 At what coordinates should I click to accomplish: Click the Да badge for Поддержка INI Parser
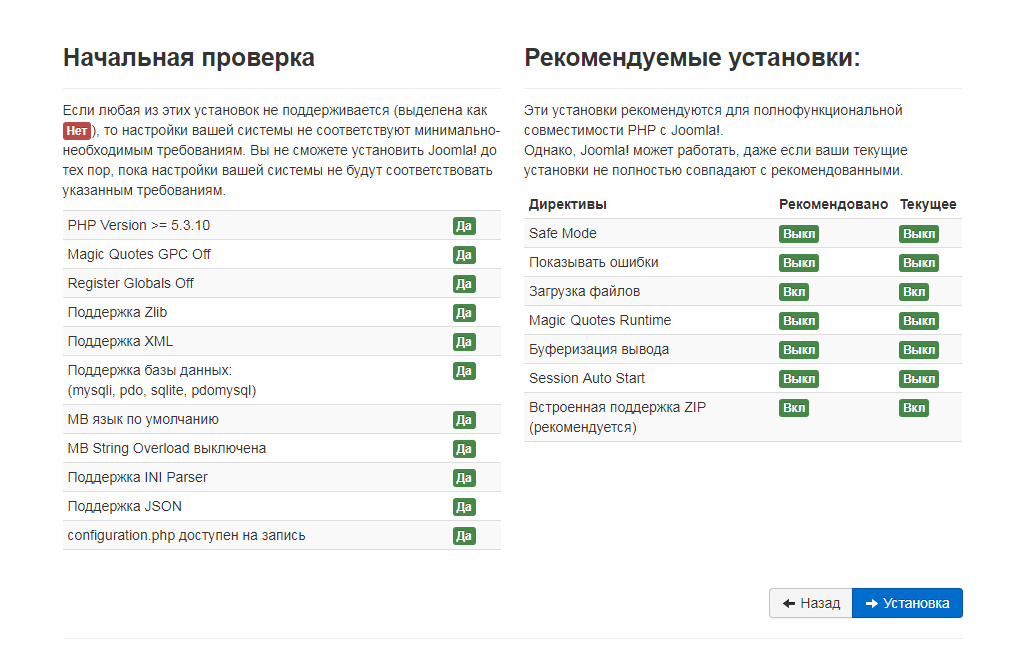tap(464, 478)
